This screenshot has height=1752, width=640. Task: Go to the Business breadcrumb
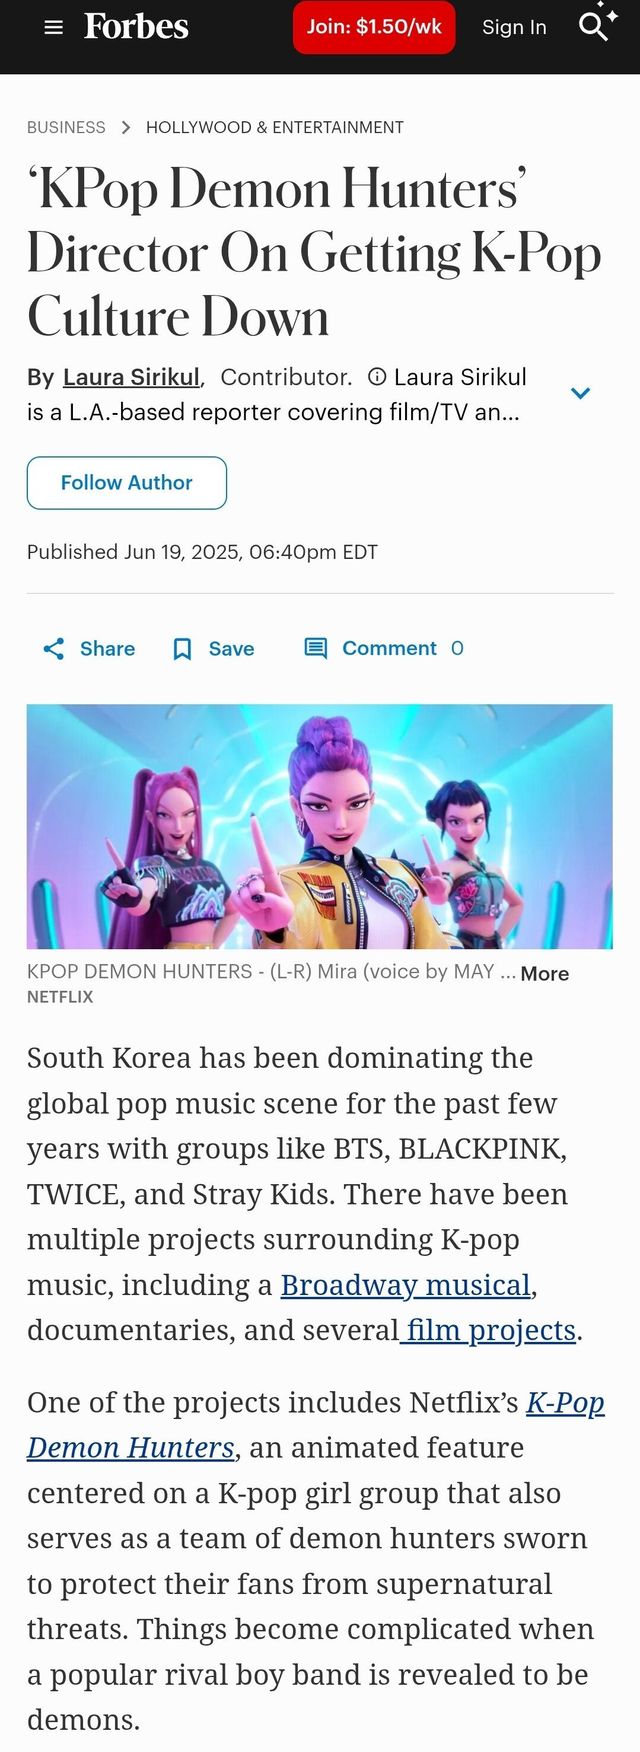[x=66, y=128]
